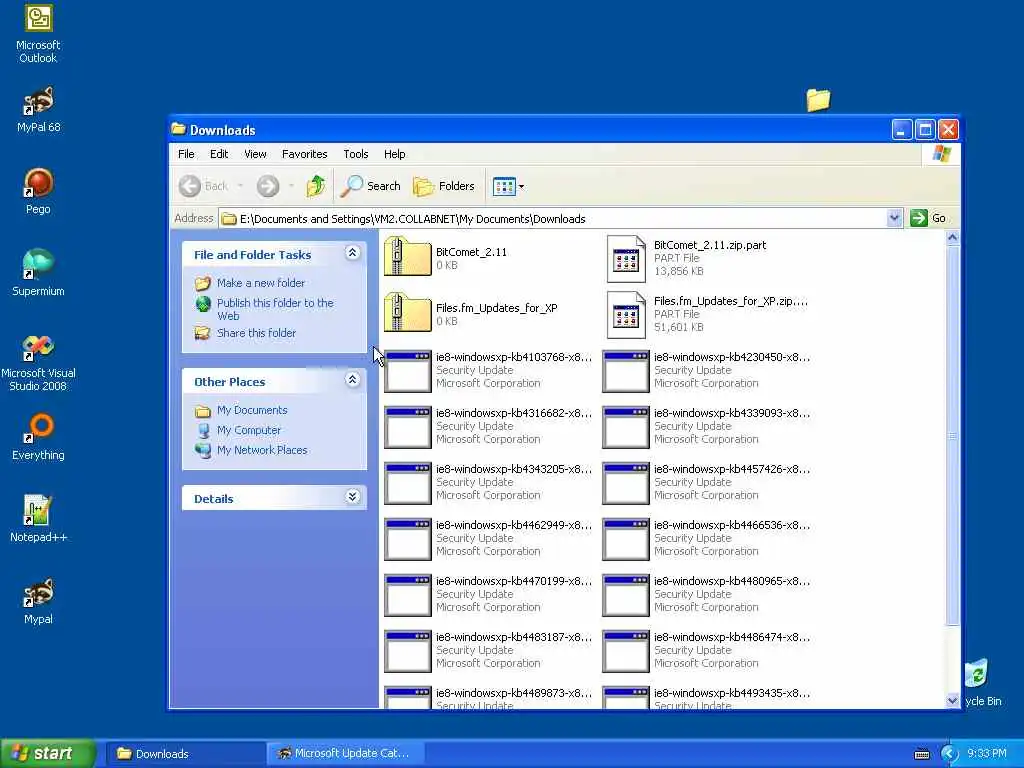
Task: Select the ie8-windowsxp-kb4457426 update icon
Action: click(x=626, y=483)
